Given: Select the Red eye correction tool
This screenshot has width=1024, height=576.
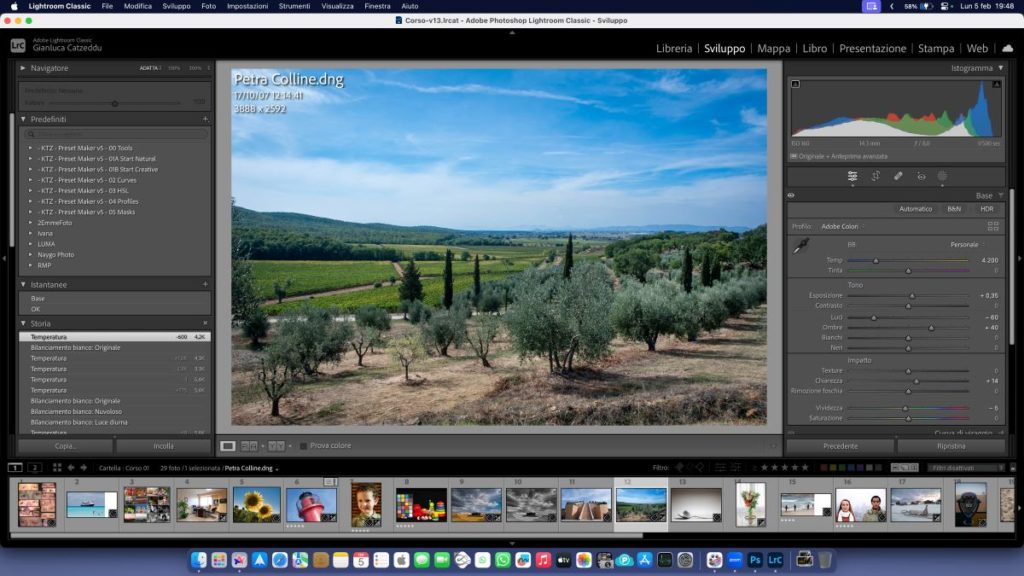Looking at the screenshot, I should click(x=921, y=176).
